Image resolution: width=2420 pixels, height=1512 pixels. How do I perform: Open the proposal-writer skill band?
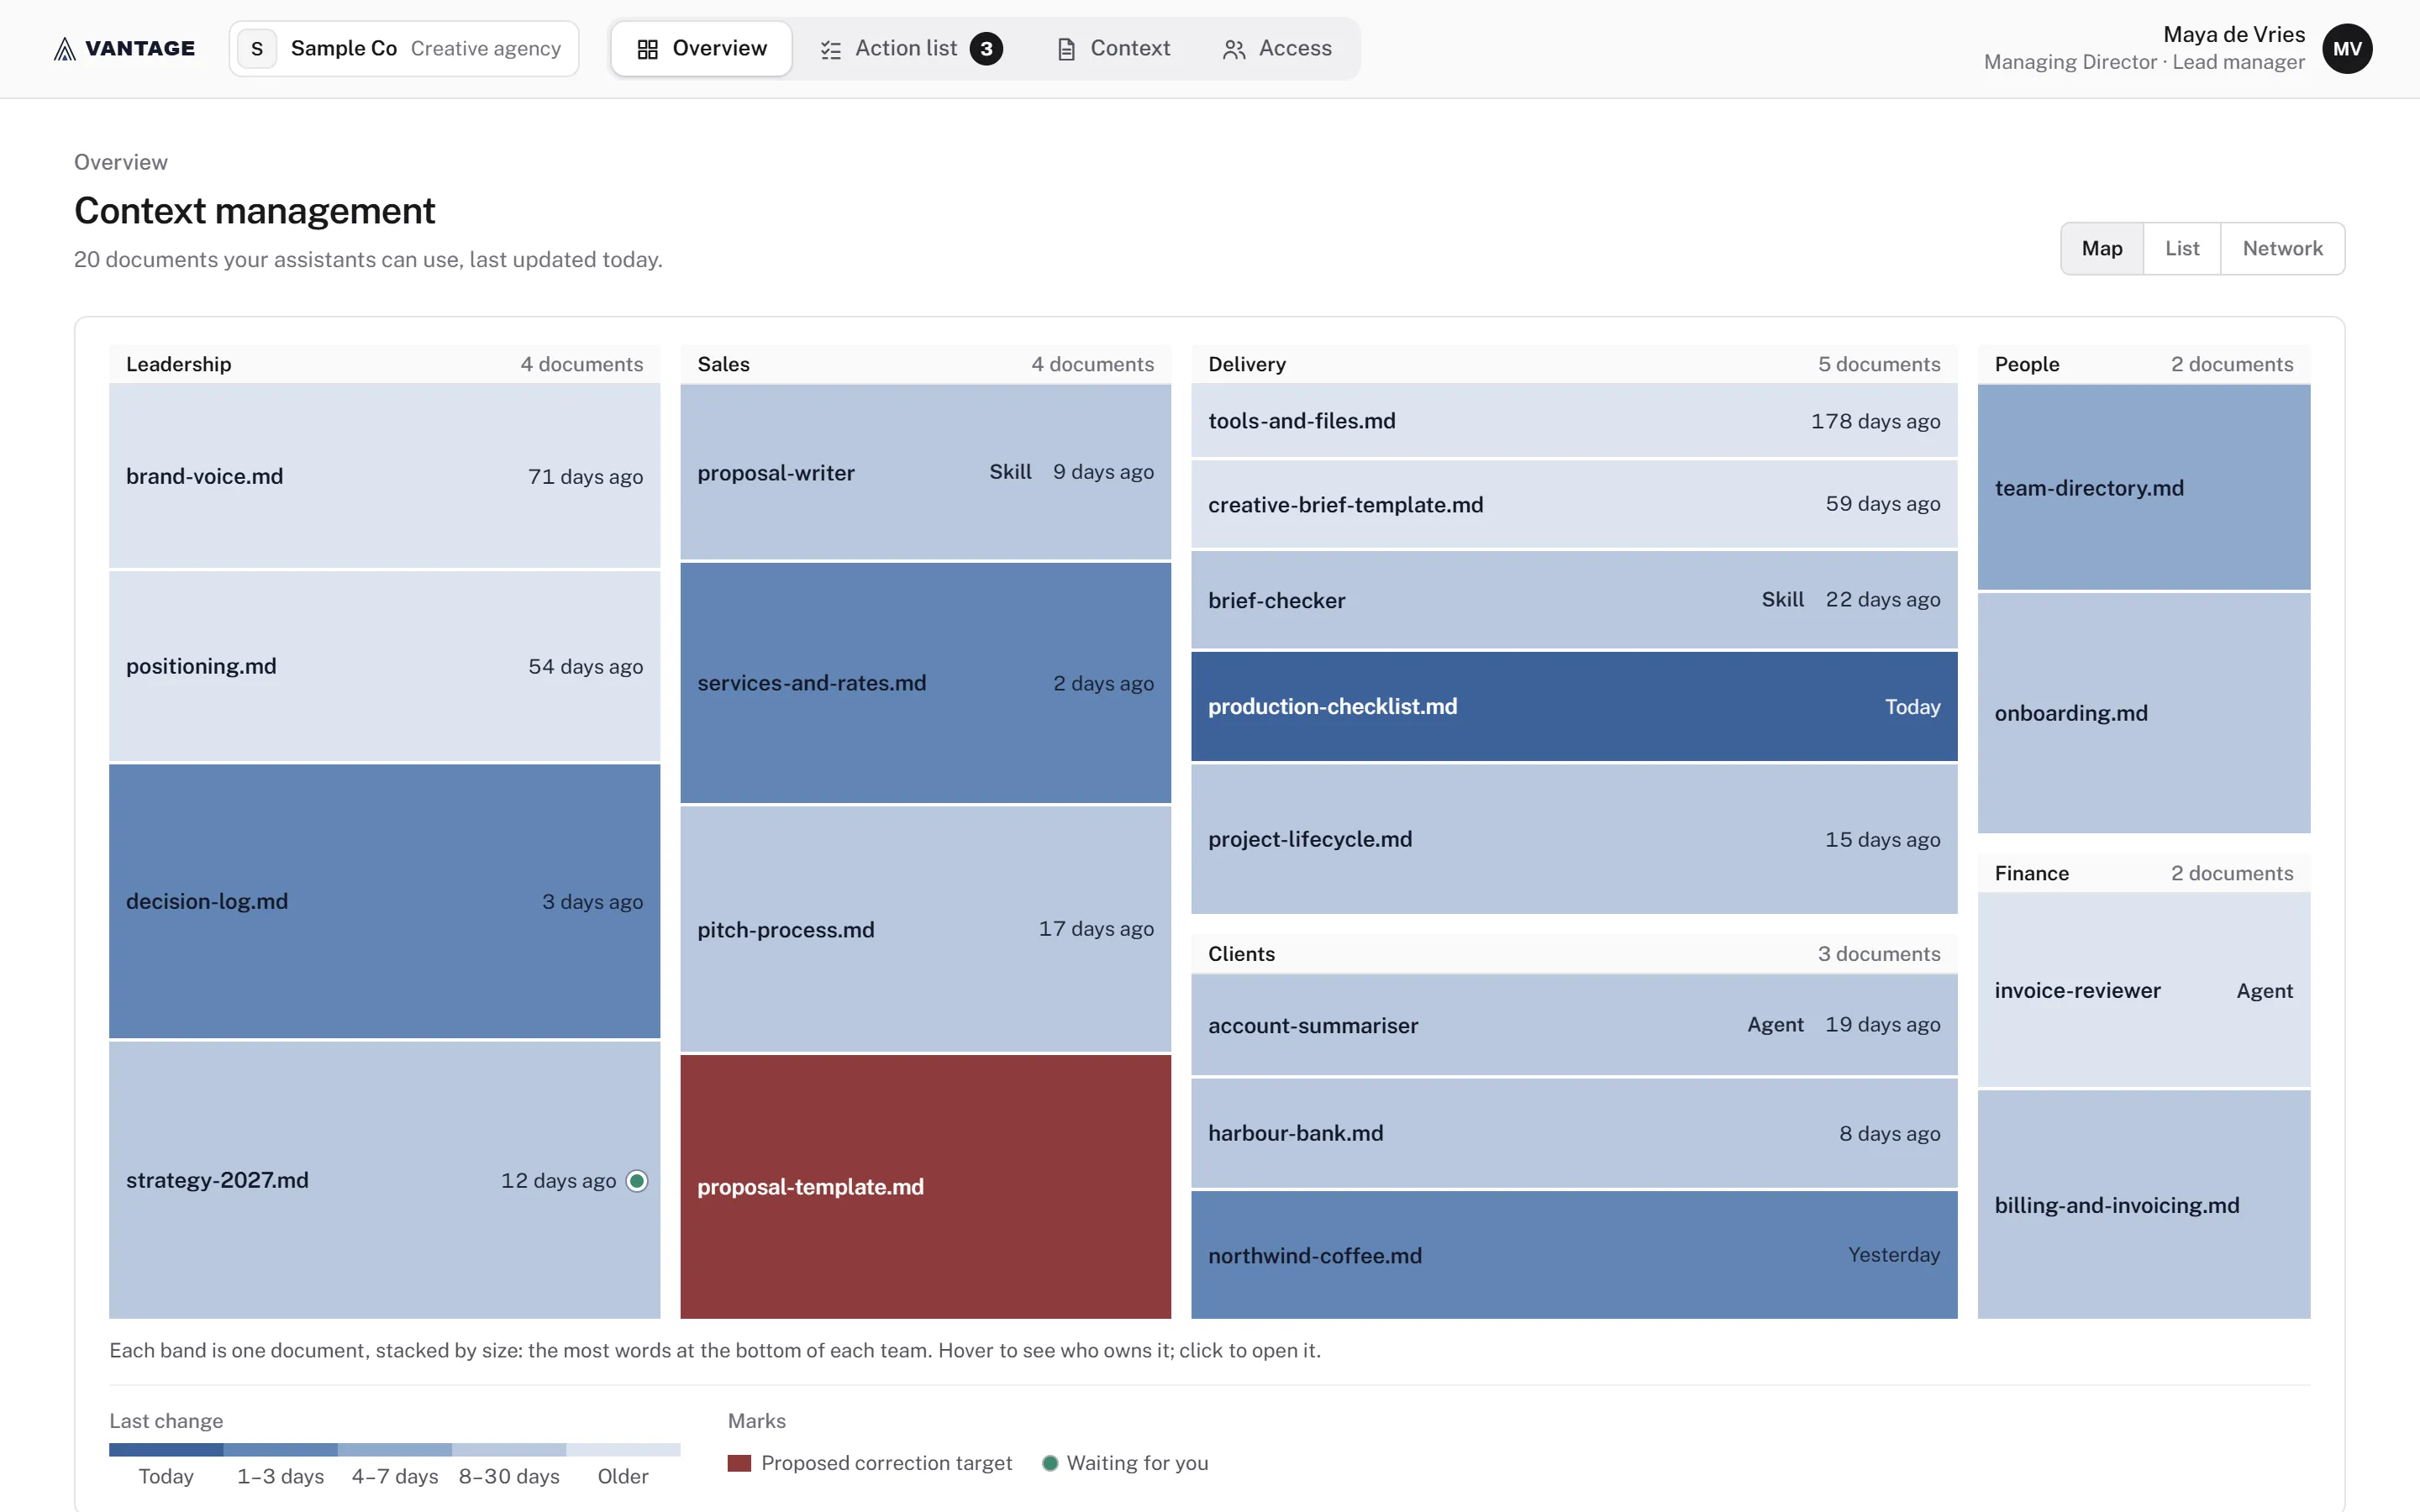point(925,472)
